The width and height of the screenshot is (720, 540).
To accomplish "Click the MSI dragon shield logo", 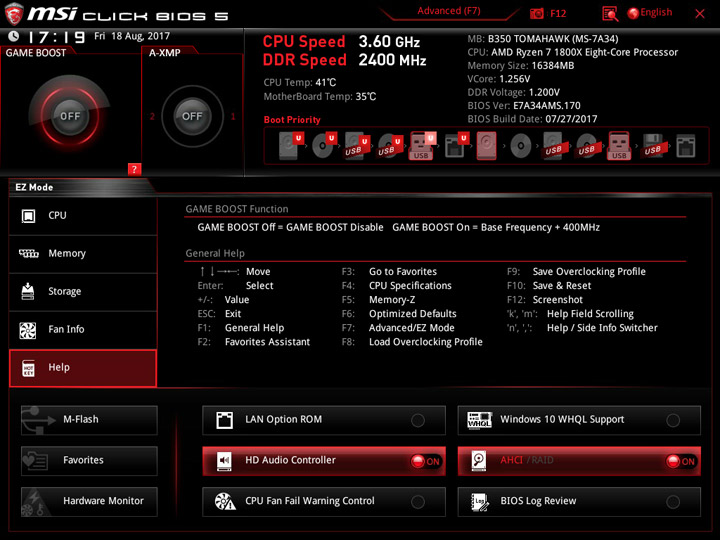I will coord(14,13).
